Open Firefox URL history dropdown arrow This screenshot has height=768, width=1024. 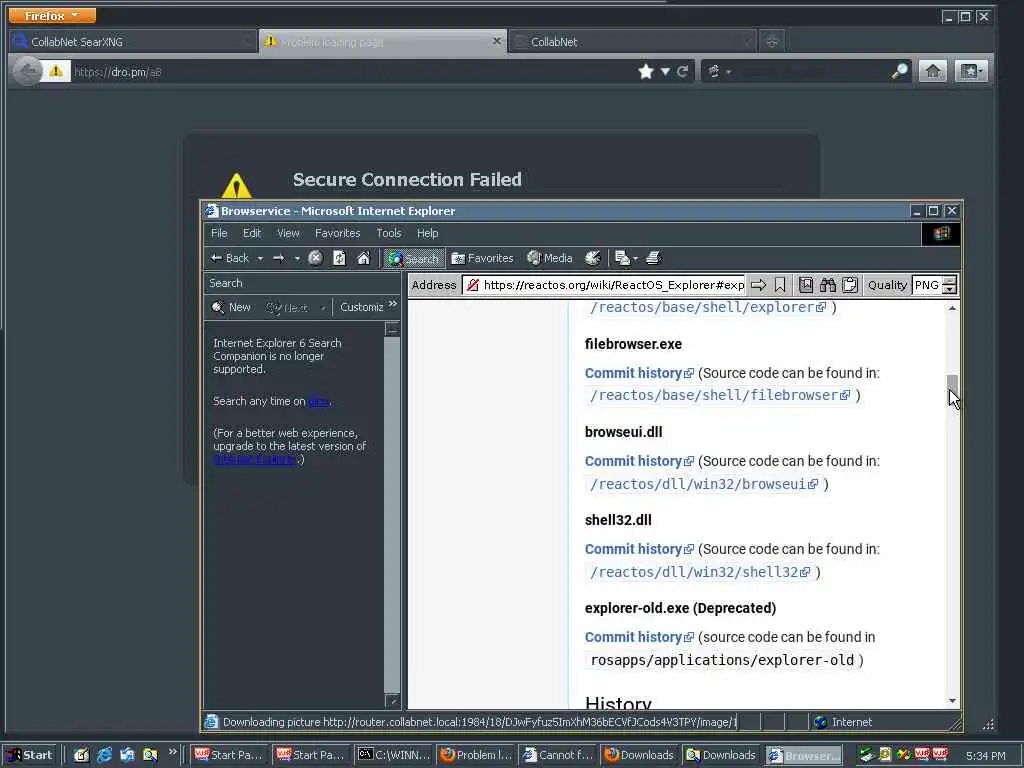pos(665,71)
